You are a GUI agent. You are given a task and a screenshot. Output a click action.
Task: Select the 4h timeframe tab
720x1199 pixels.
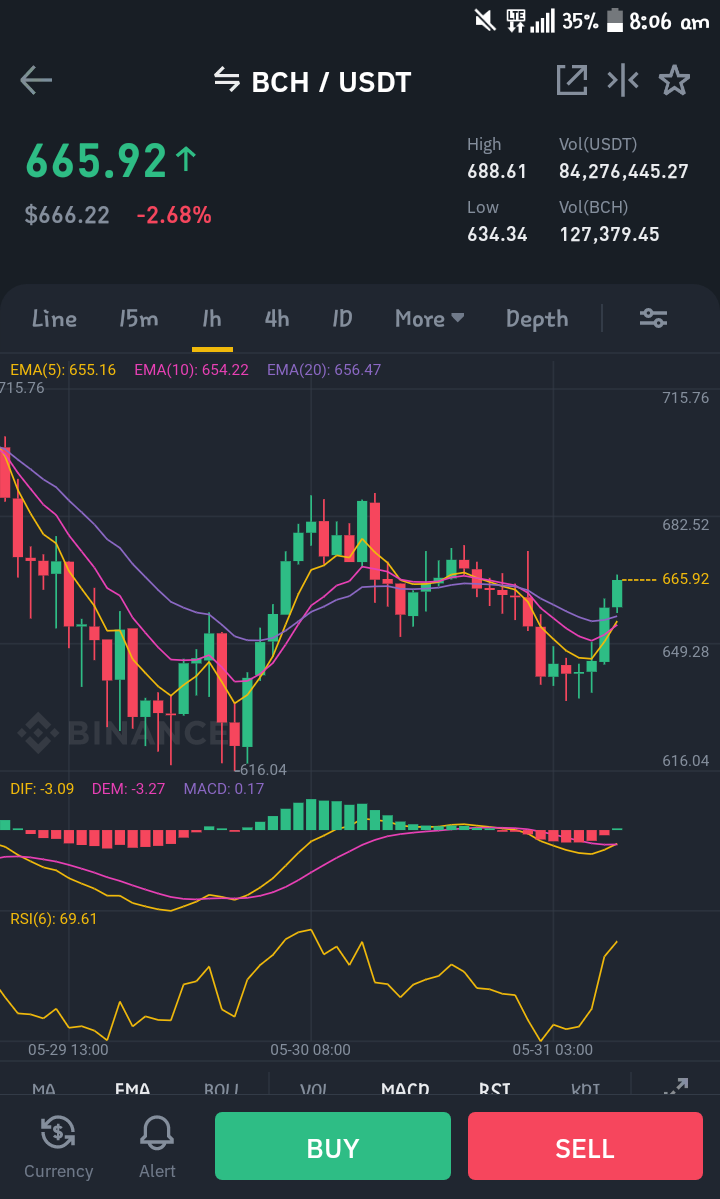(x=277, y=318)
